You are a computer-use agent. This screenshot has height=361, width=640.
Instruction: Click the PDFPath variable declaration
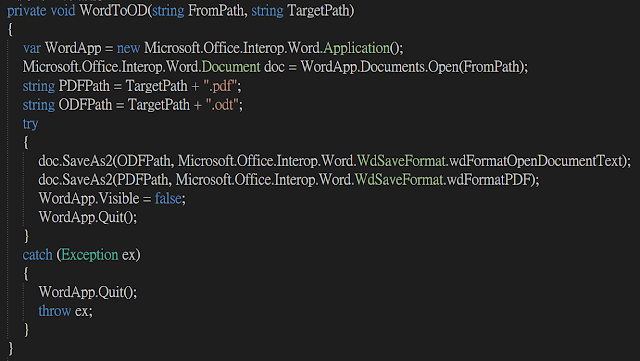(84, 86)
